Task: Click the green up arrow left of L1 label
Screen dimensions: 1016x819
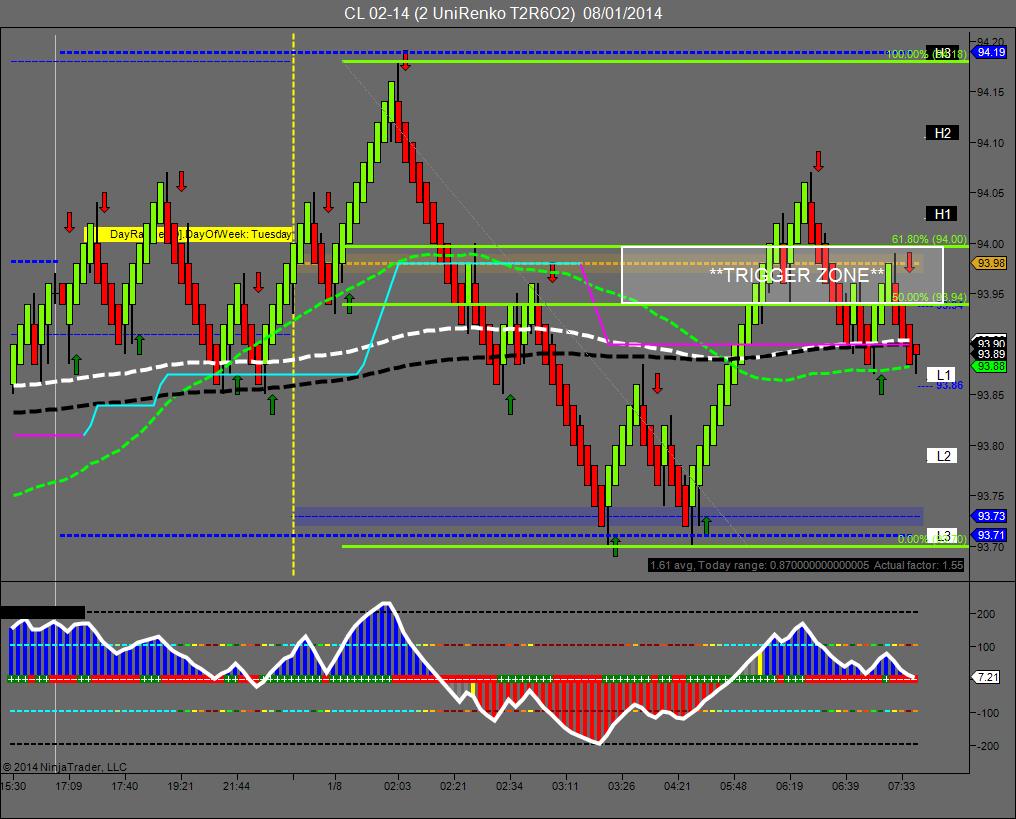Action: click(x=881, y=384)
